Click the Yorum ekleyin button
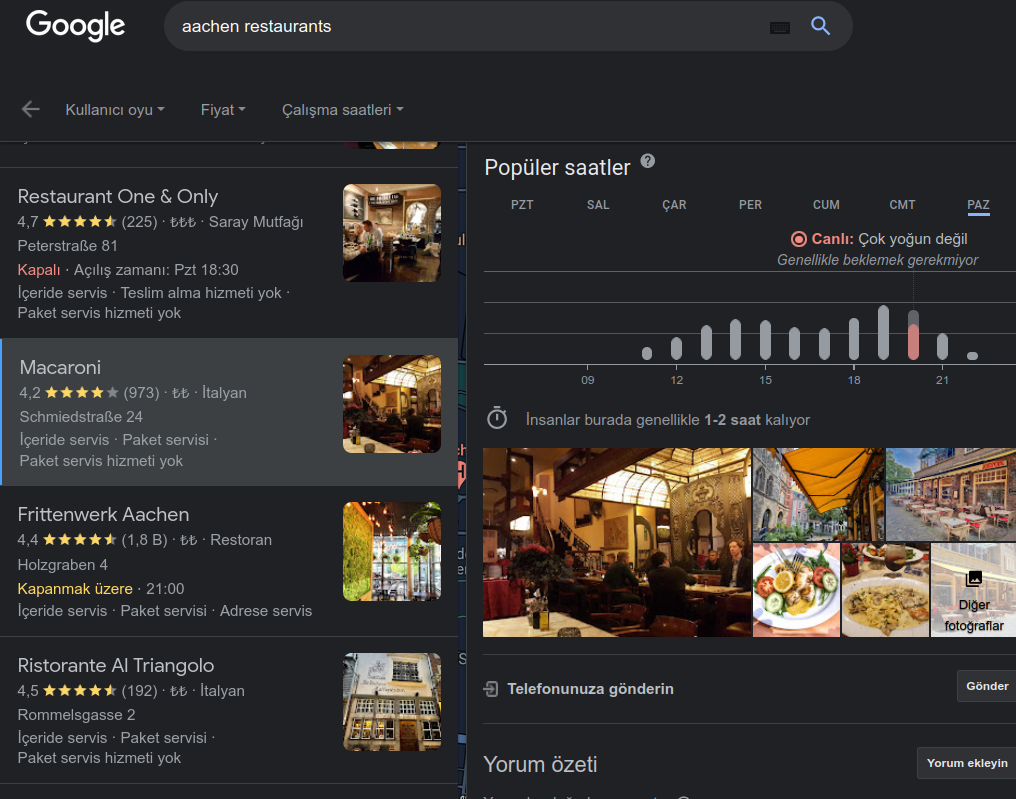 click(967, 763)
